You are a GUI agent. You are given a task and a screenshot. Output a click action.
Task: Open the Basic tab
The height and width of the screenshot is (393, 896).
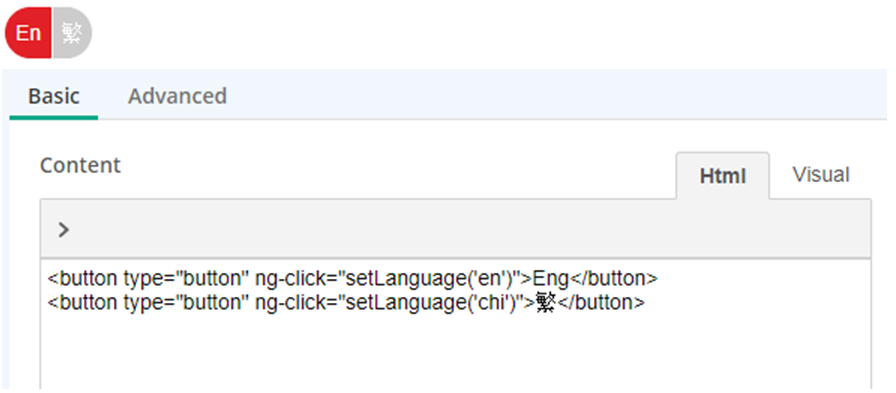click(x=54, y=96)
